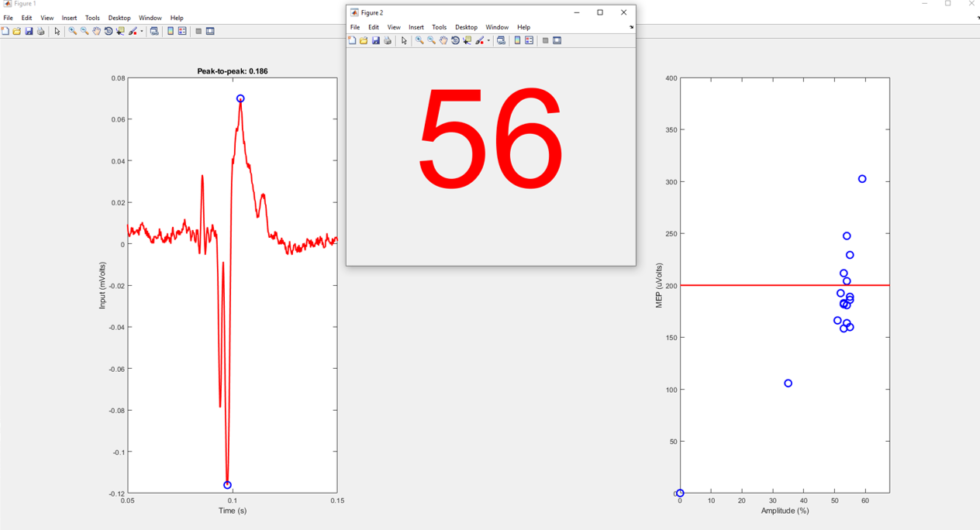
Task: Open Insert menu in Figure 2
Action: 415,27
